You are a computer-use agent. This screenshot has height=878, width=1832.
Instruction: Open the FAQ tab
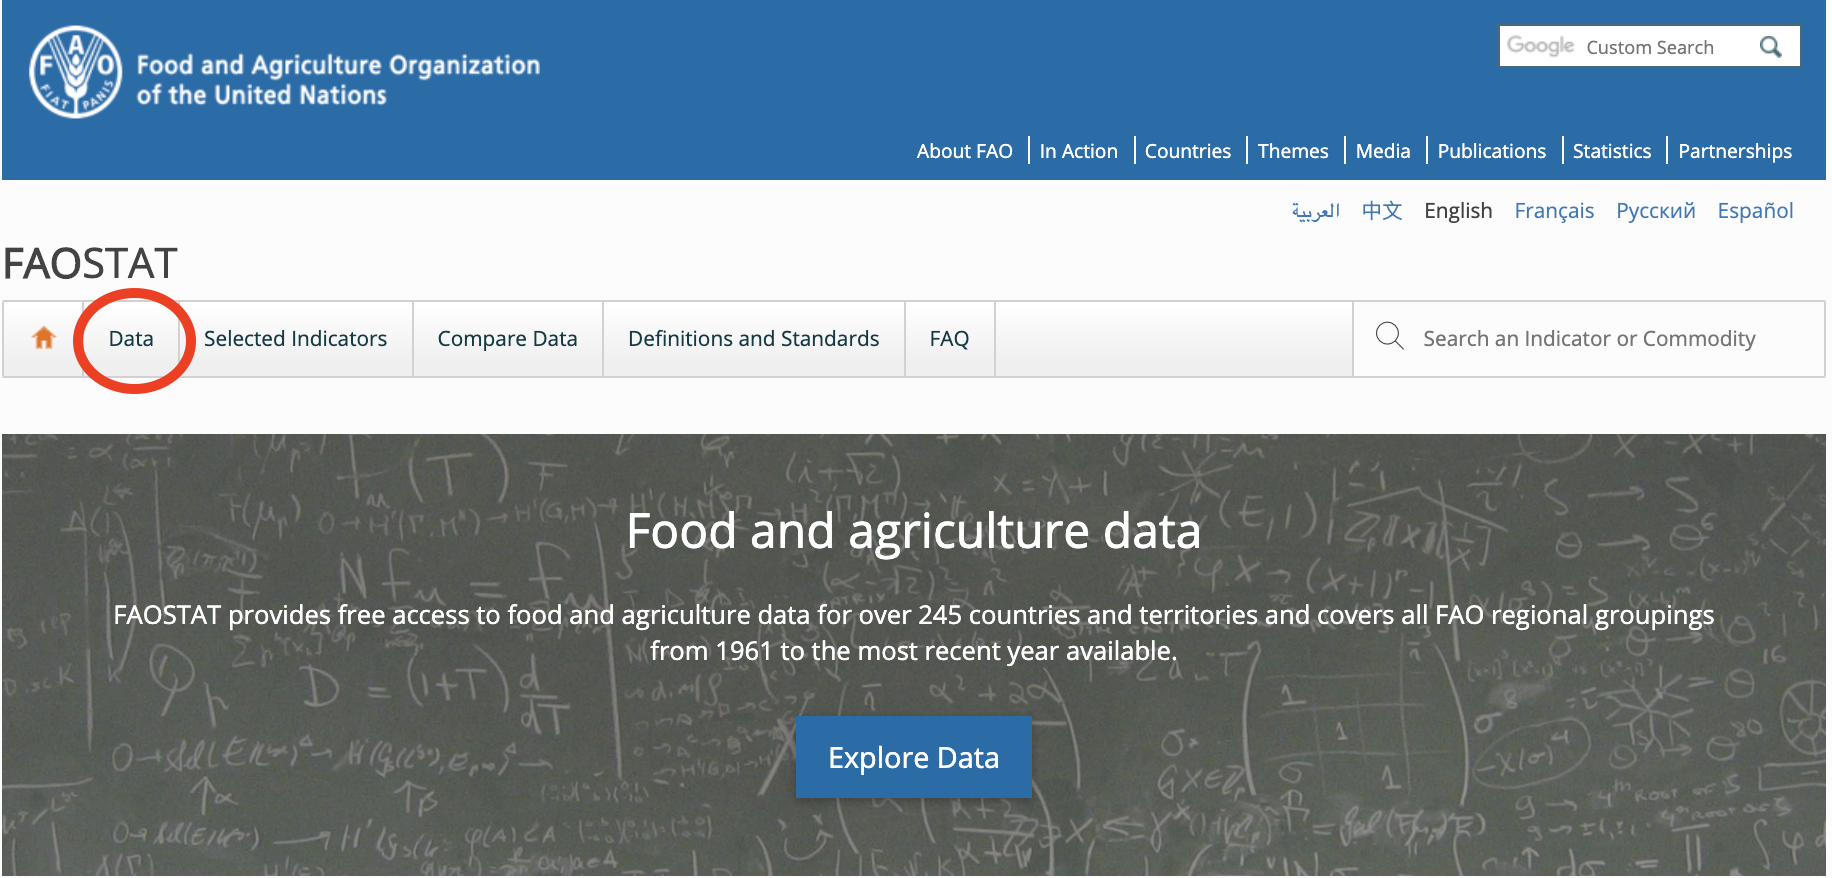point(949,339)
